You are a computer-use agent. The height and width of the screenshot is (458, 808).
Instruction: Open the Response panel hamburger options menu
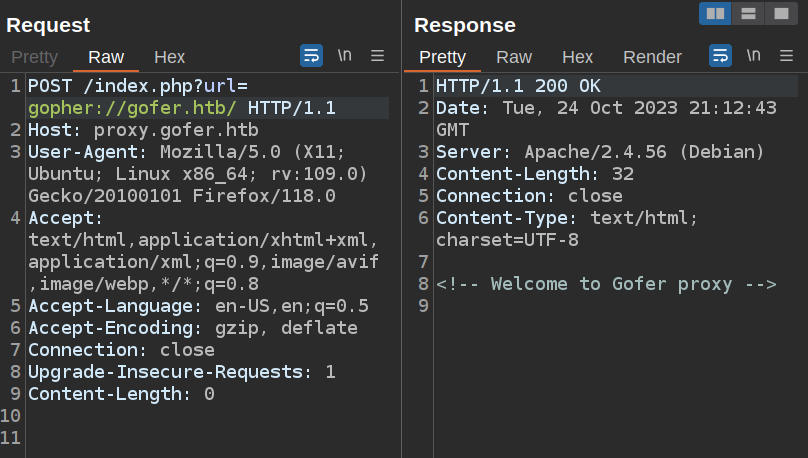point(787,56)
